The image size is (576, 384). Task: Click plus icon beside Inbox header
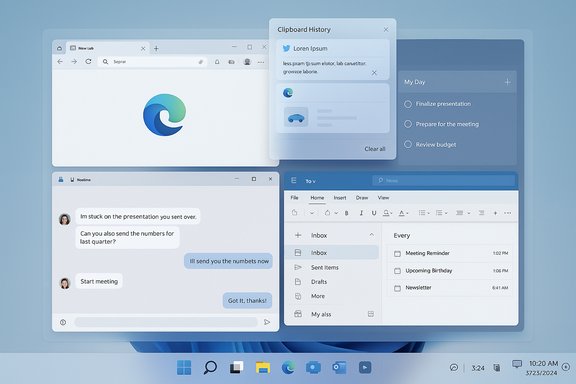coord(298,235)
